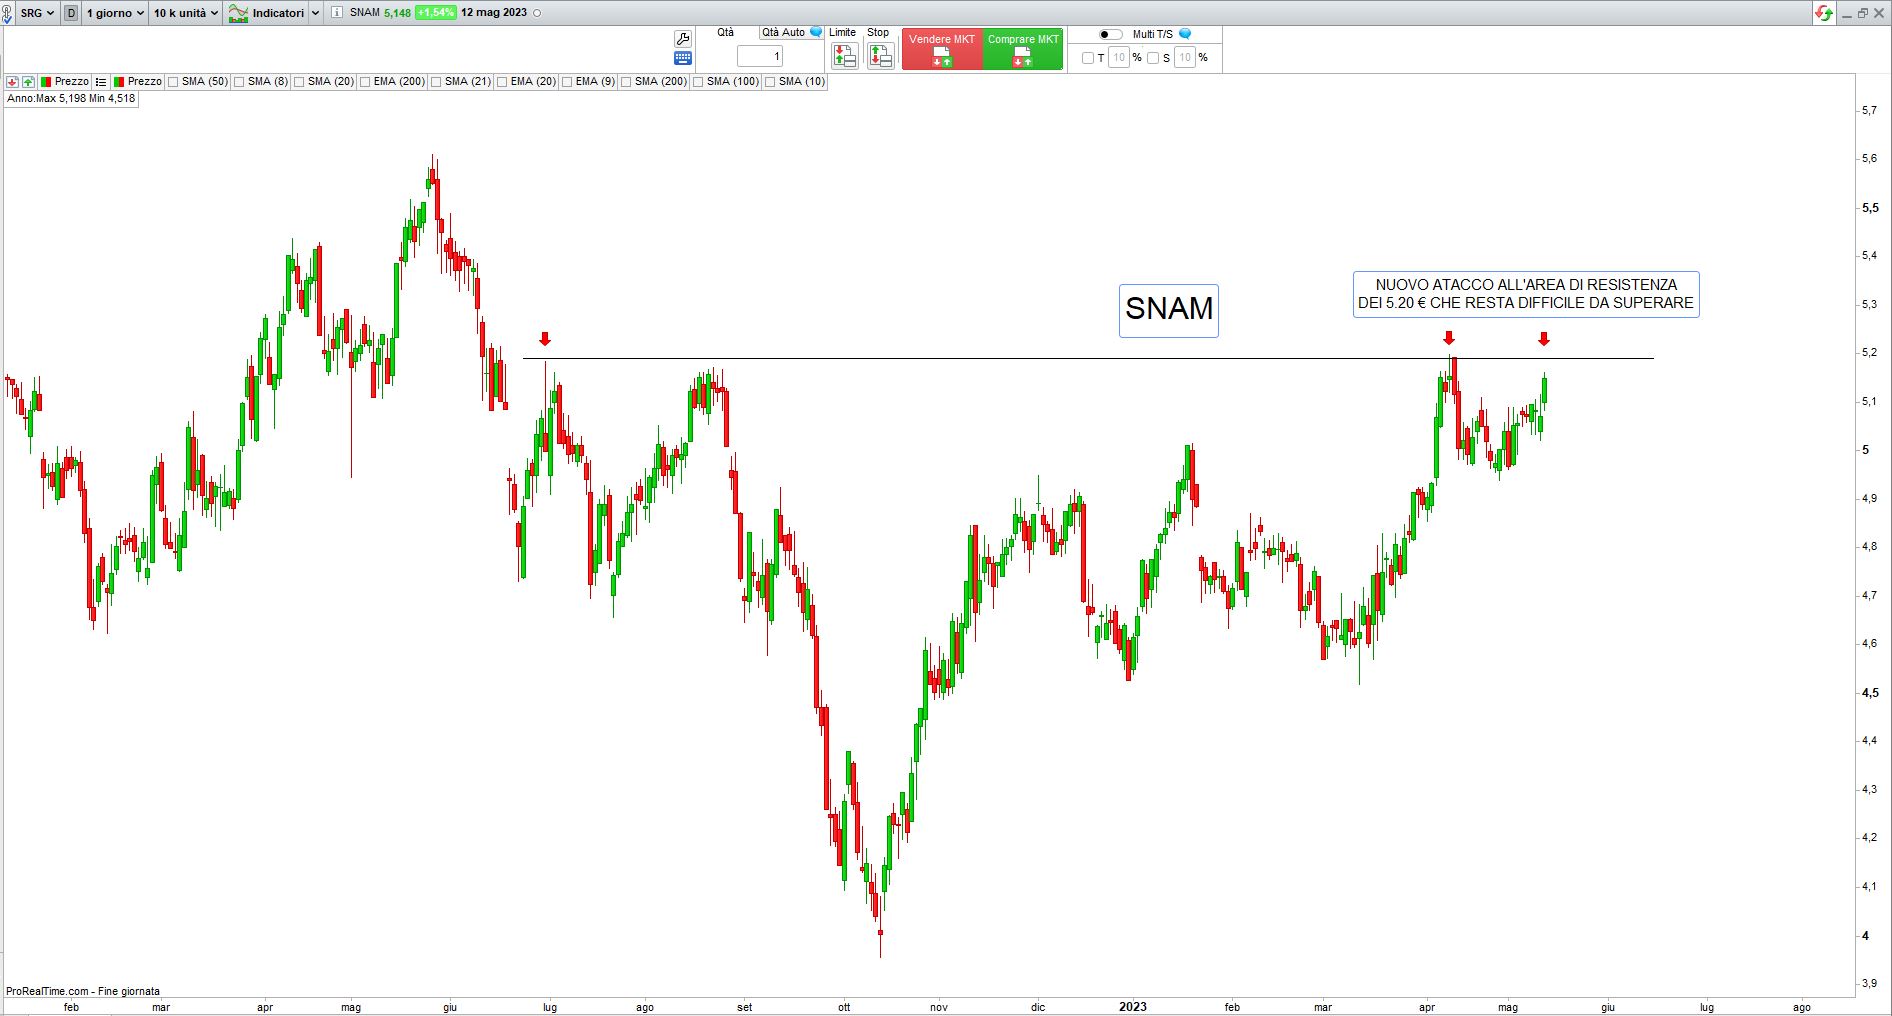Click the Limite order icon

(844, 56)
